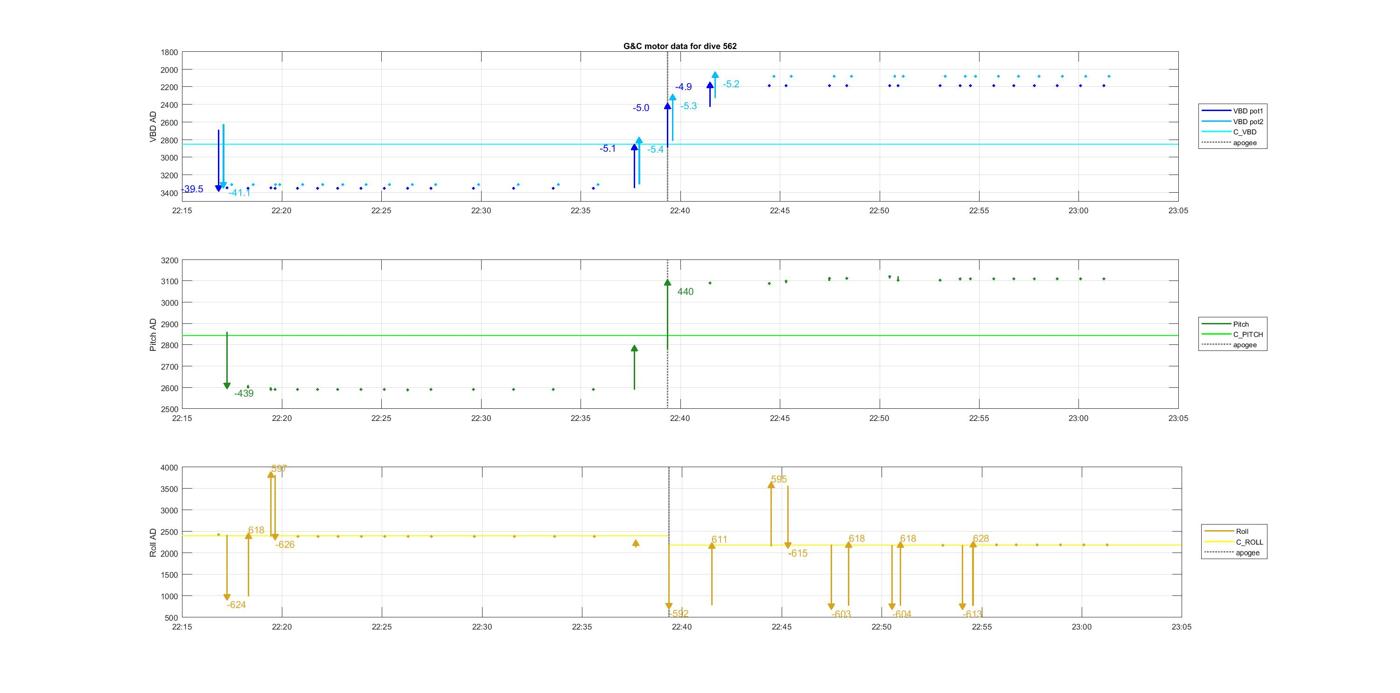The height and width of the screenshot is (693, 1400).
Task: Click the "-39.5" VBD data label
Action: point(192,189)
